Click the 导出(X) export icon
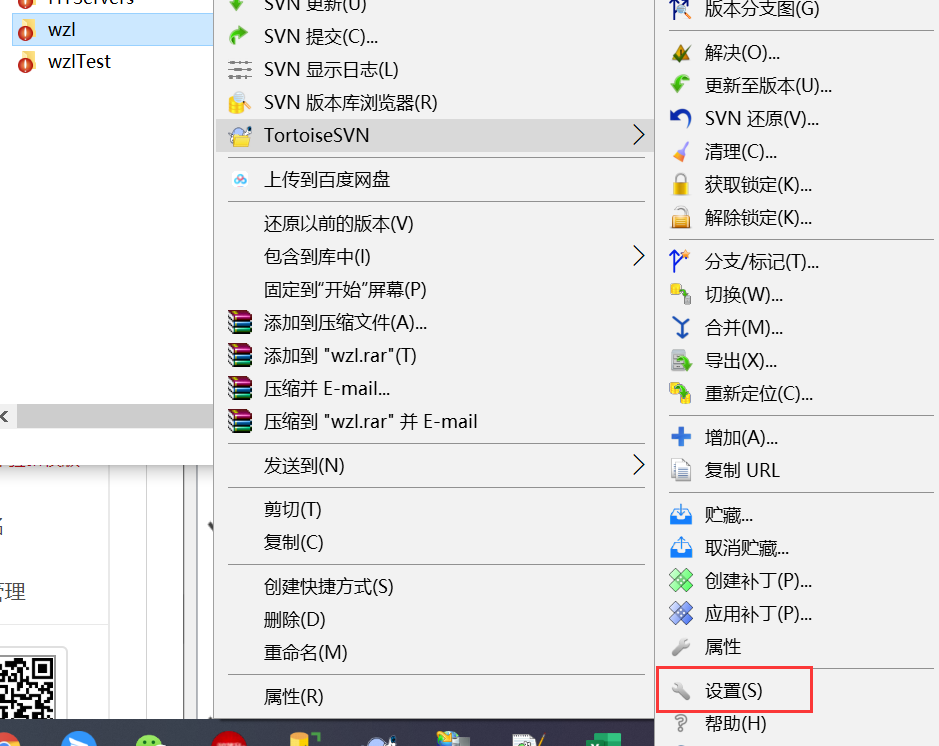Screen dimensions: 939x746 pyautogui.click(x=681, y=360)
